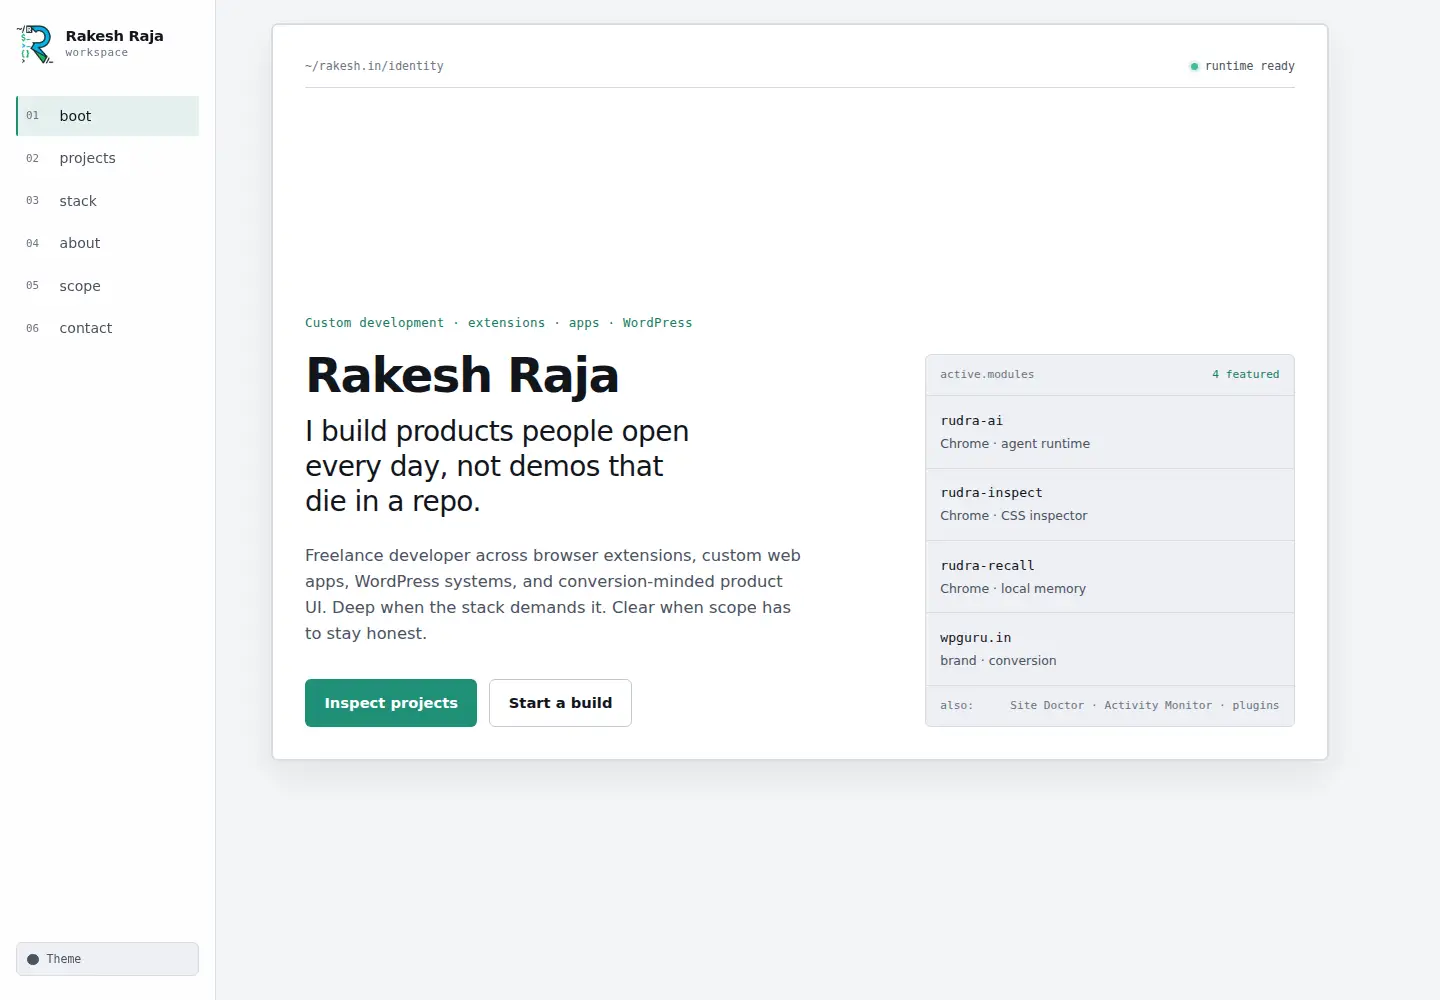Go to the projects section
This screenshot has width=1440, height=1000.
(x=107, y=158)
